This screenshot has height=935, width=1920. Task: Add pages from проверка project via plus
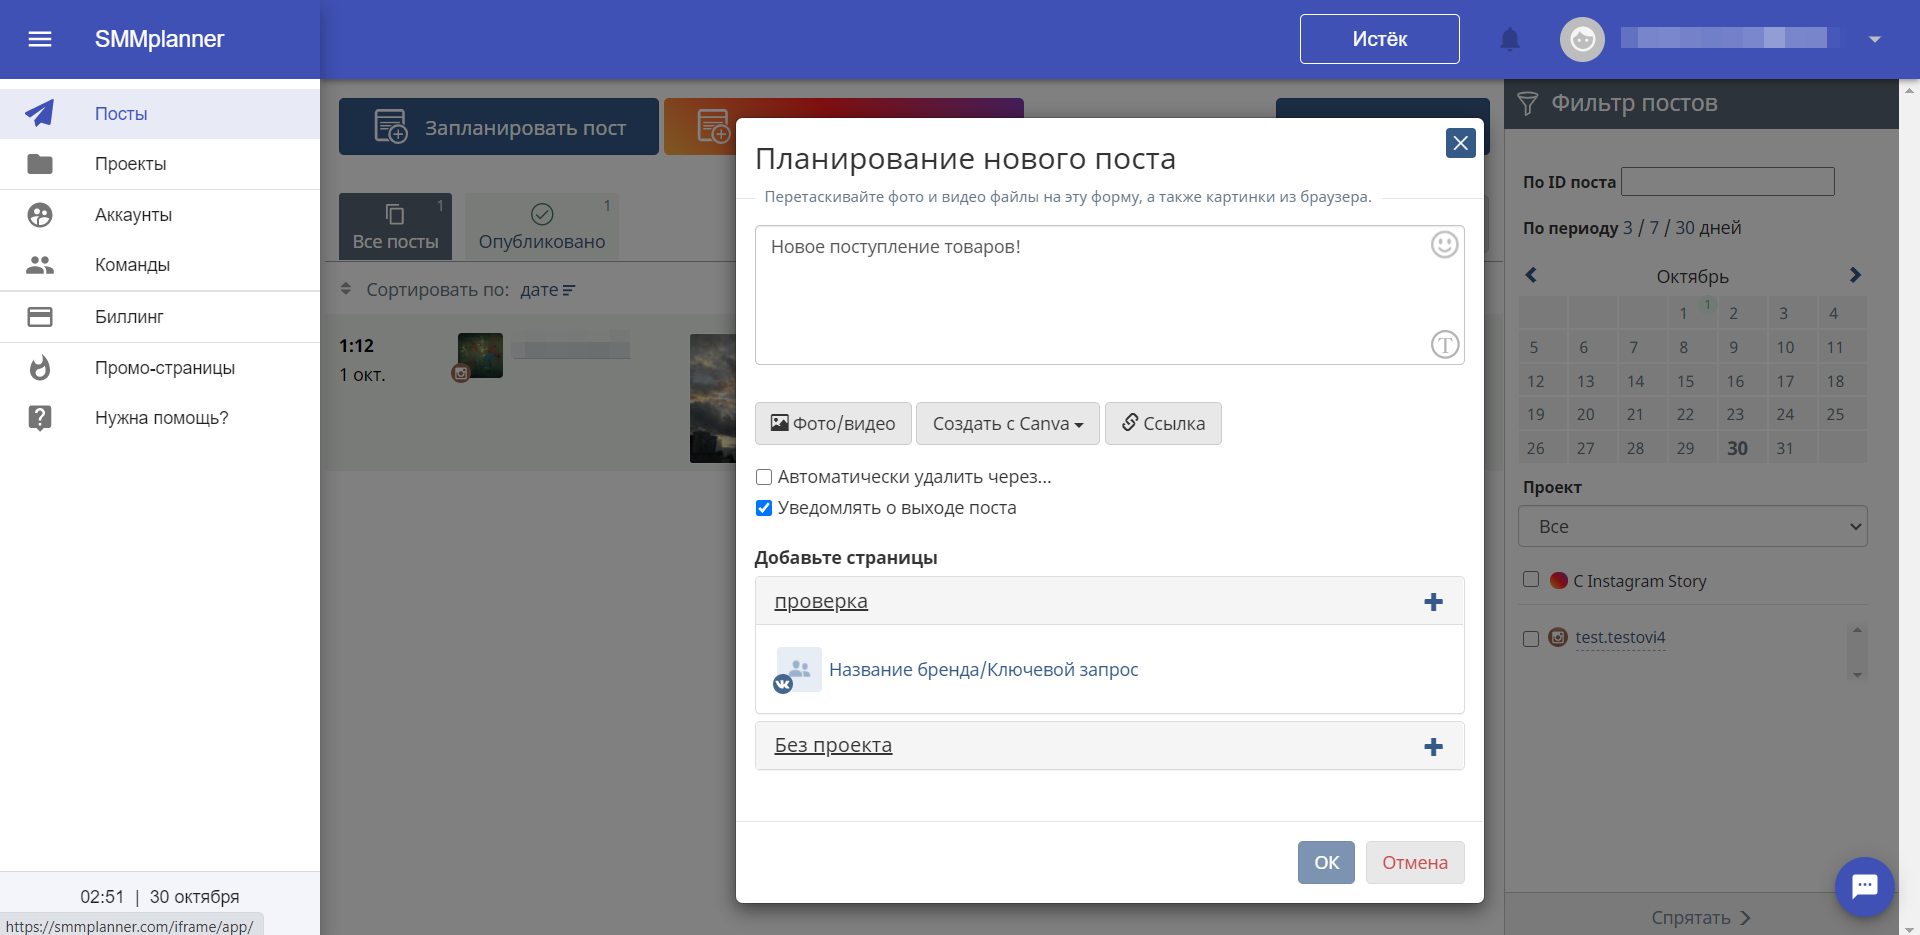click(x=1433, y=602)
